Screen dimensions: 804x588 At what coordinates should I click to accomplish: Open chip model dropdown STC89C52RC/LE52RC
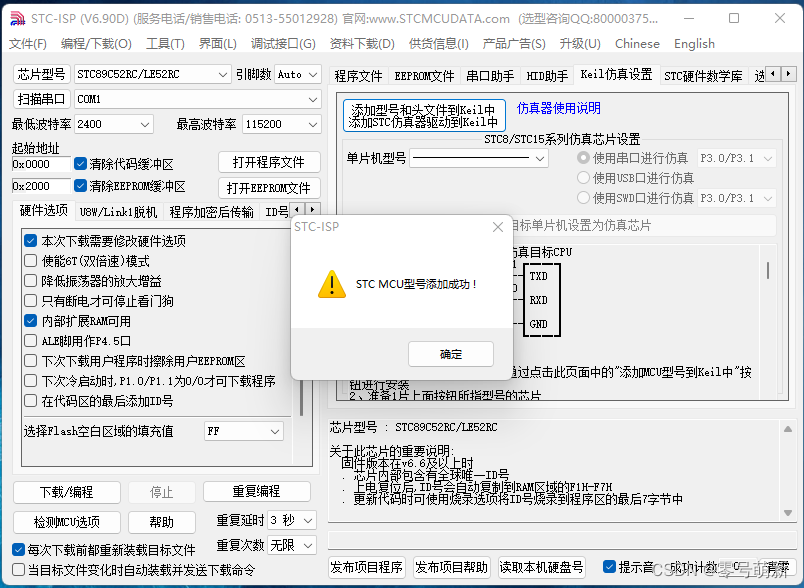click(152, 74)
